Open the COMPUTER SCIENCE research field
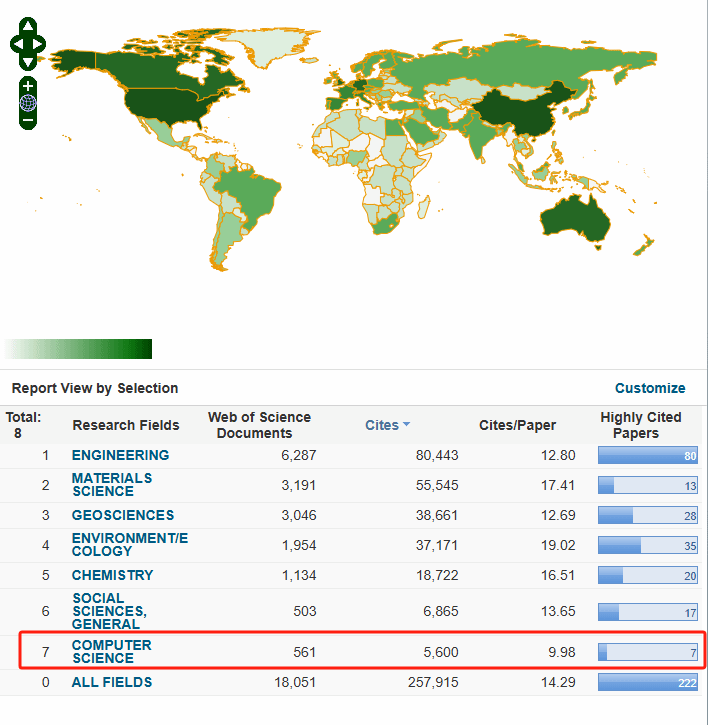Viewport: 708px width, 725px height. tap(111, 652)
